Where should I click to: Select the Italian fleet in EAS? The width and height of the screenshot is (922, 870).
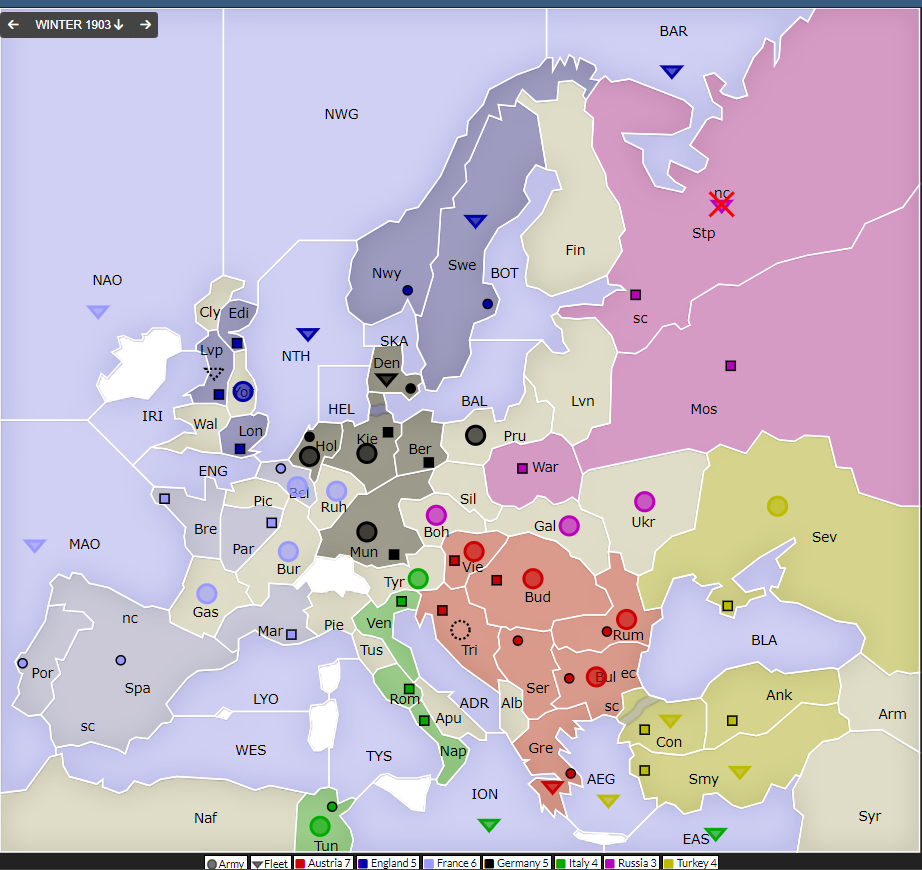(716, 834)
